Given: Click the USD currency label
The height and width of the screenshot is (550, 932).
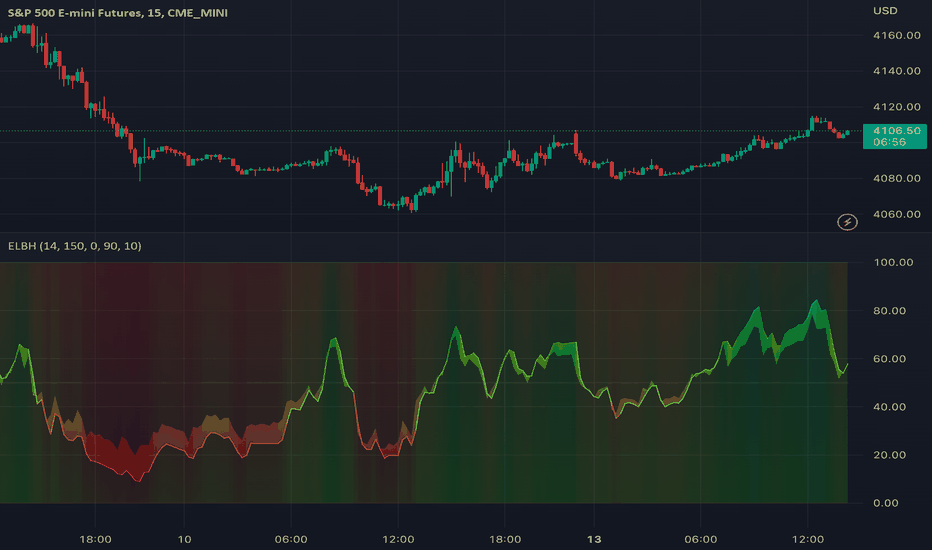Looking at the screenshot, I should click(885, 11).
